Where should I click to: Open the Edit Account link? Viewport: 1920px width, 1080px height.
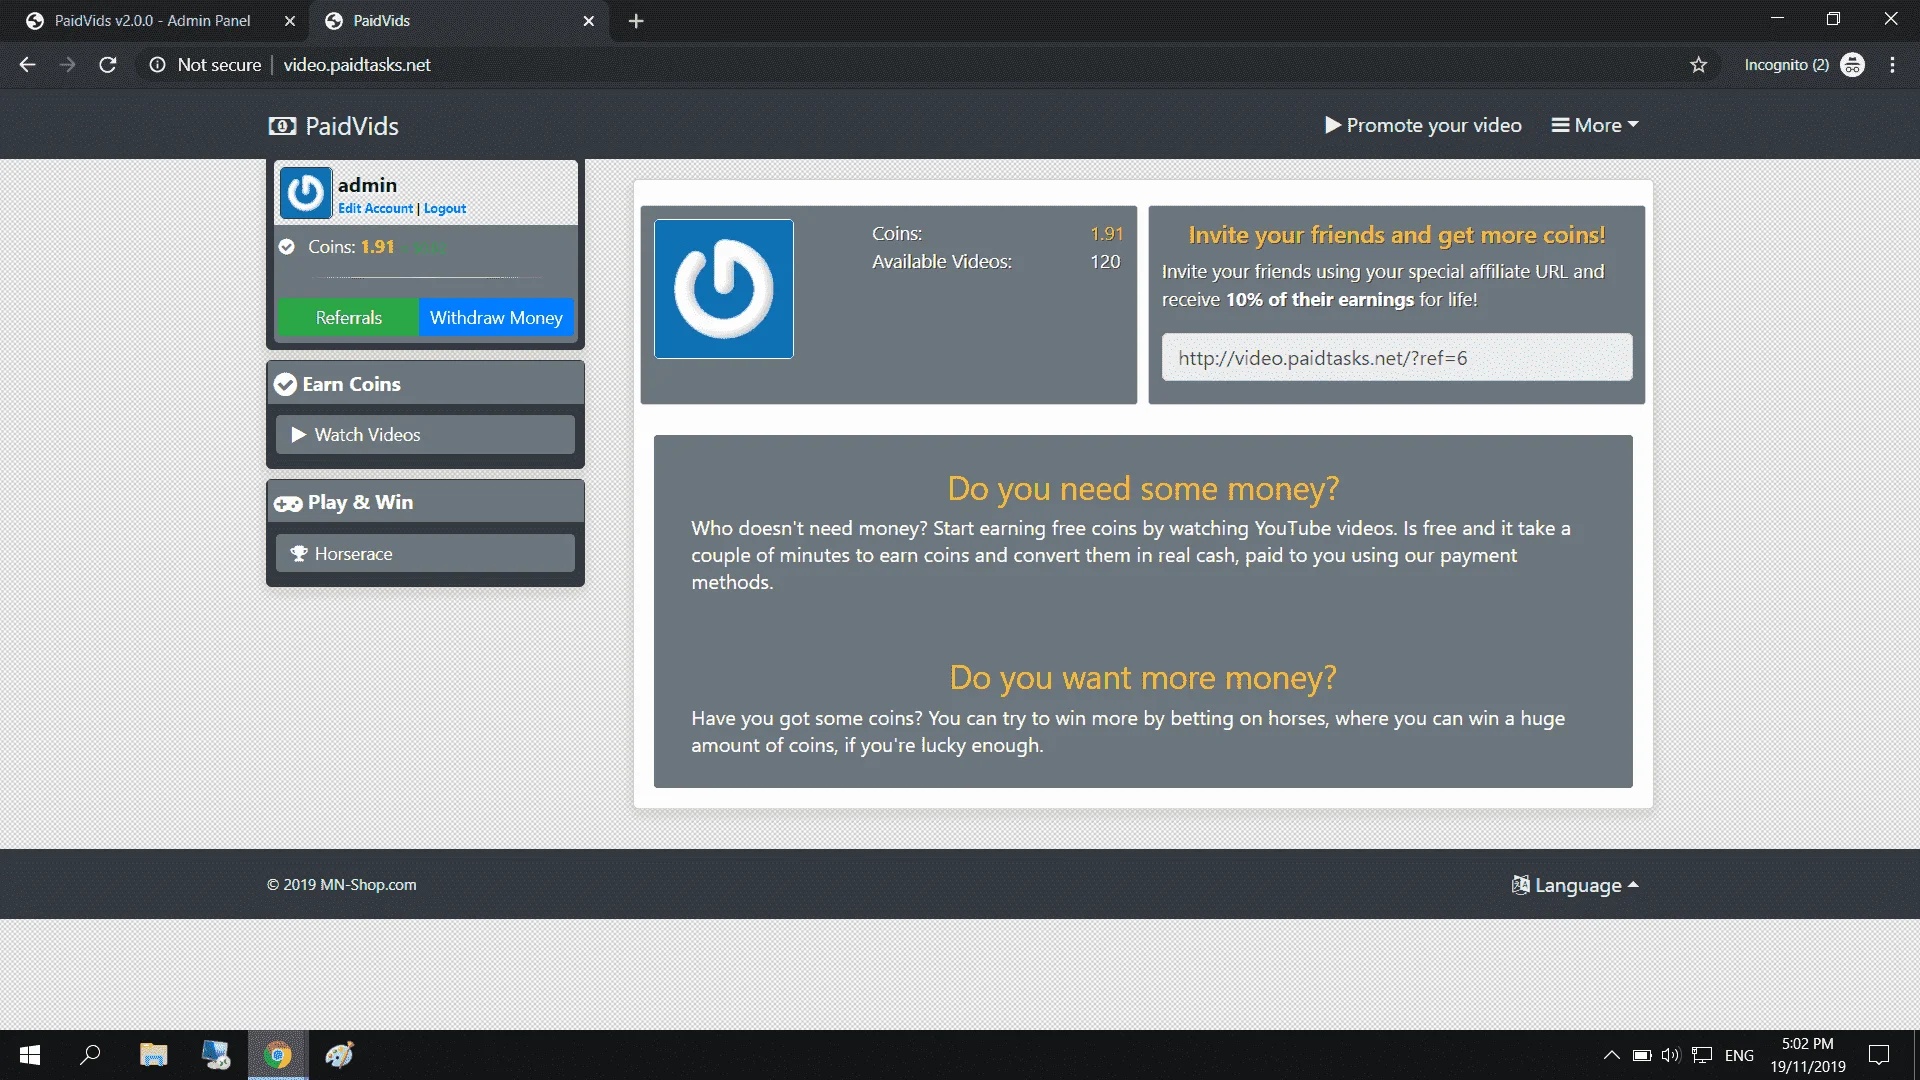coord(375,208)
